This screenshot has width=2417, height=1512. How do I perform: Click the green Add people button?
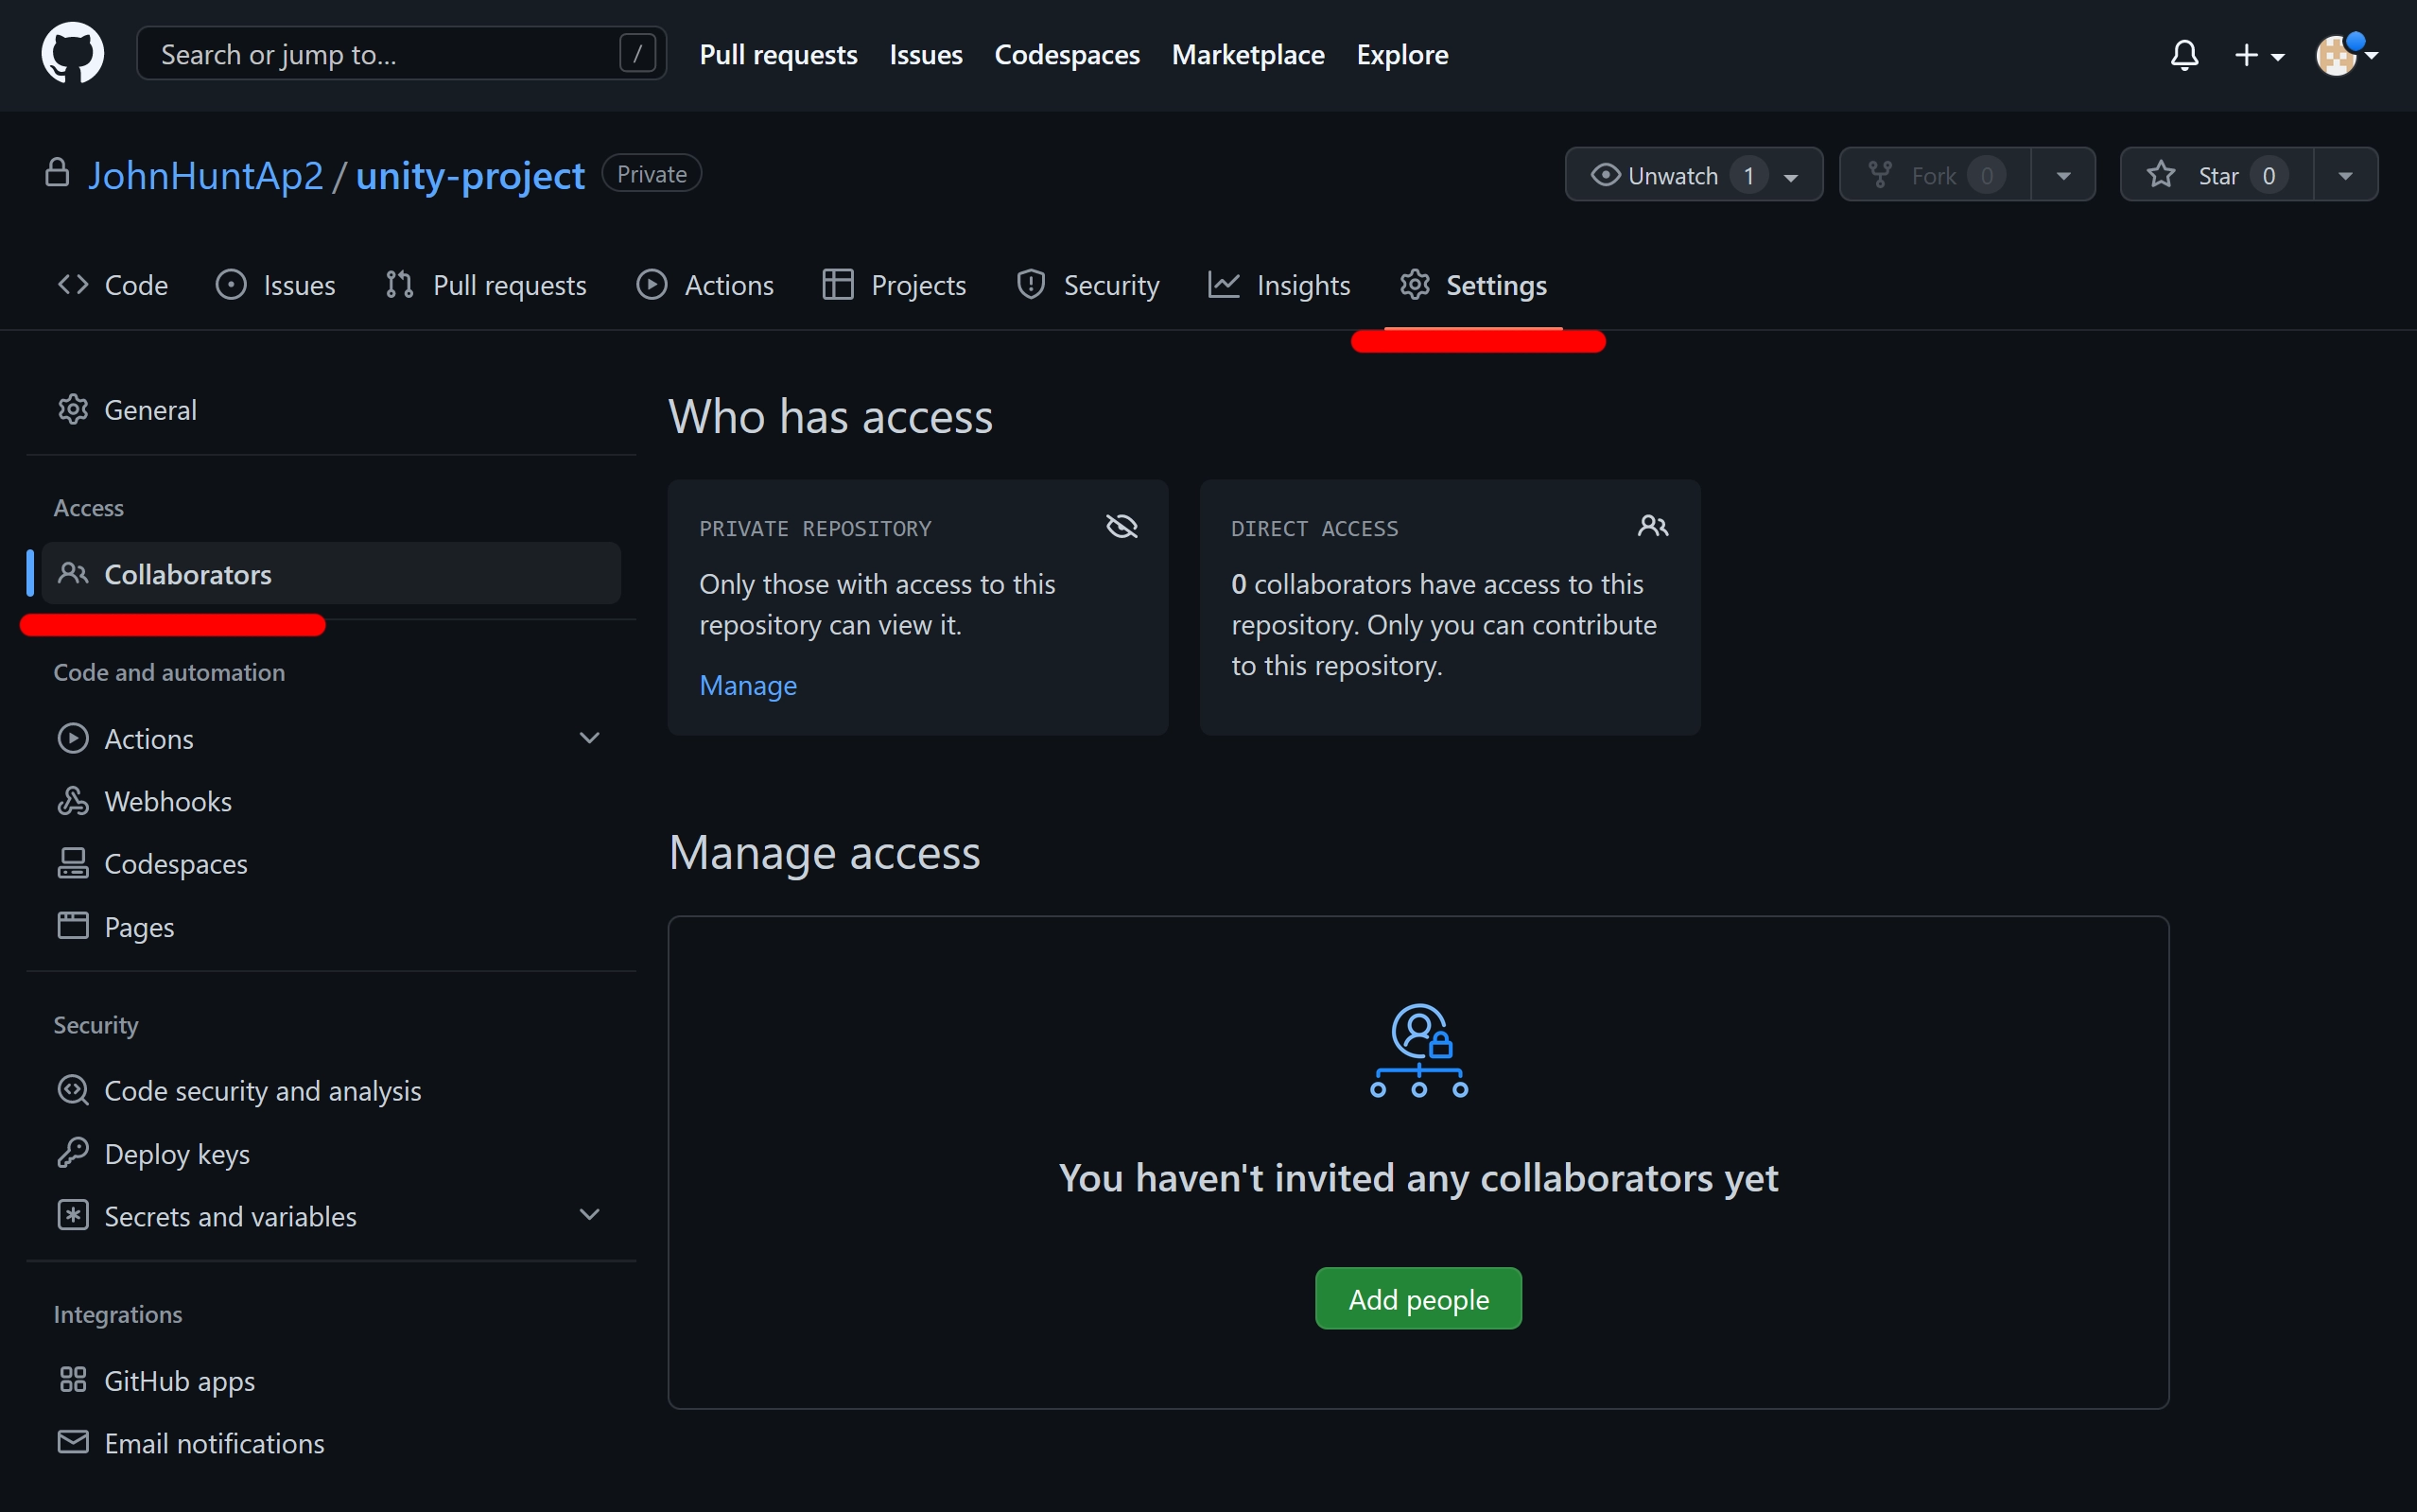[x=1418, y=1298]
